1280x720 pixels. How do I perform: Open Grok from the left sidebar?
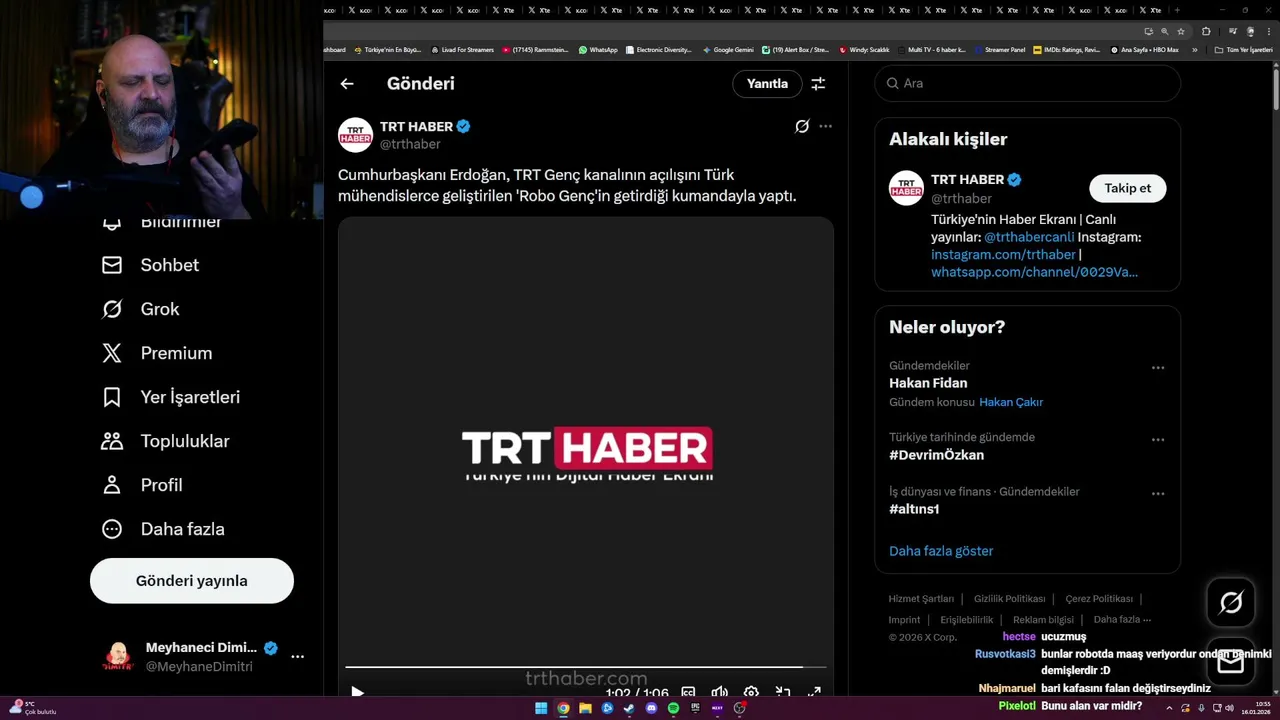140,309
